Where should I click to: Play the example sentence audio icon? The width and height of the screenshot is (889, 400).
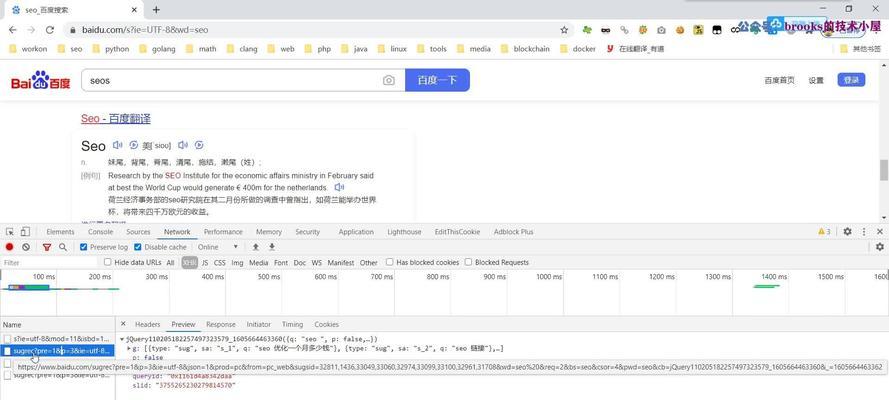[x=339, y=187]
